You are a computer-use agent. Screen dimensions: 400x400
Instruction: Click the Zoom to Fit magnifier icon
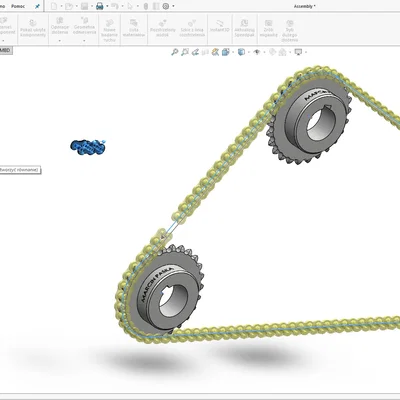(x=175, y=52)
